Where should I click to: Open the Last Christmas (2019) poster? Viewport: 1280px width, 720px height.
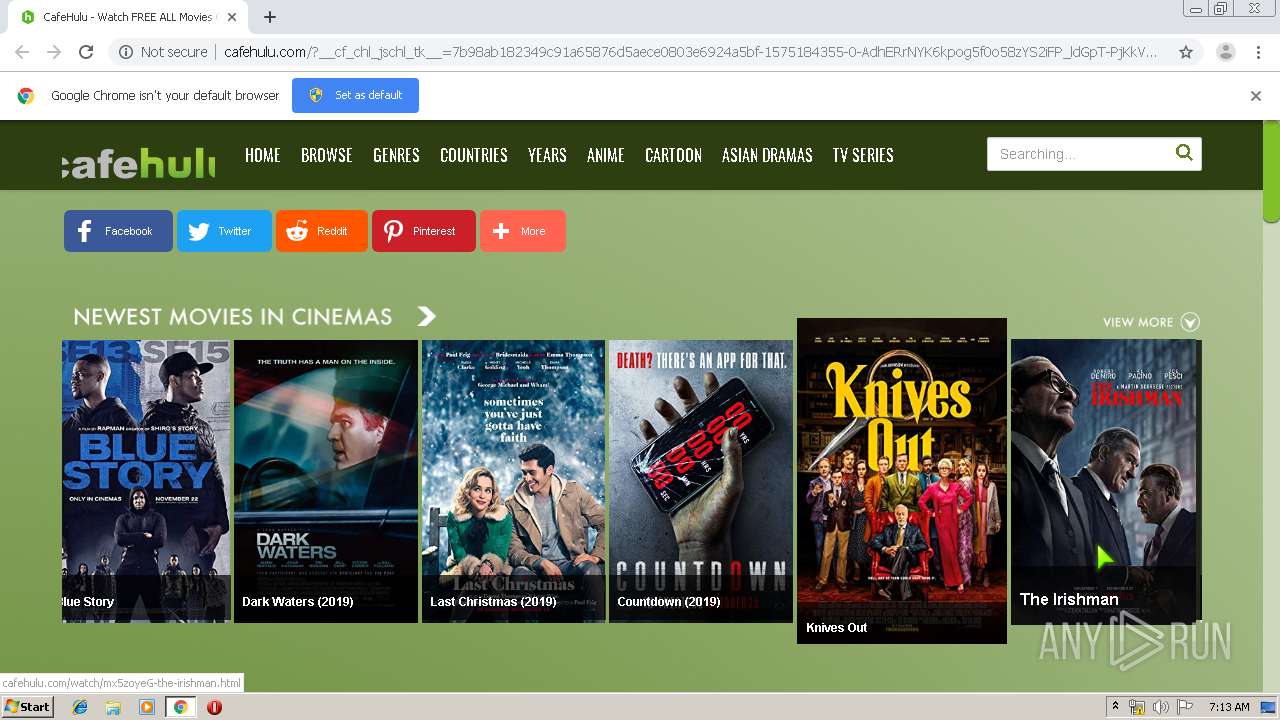tap(513, 481)
